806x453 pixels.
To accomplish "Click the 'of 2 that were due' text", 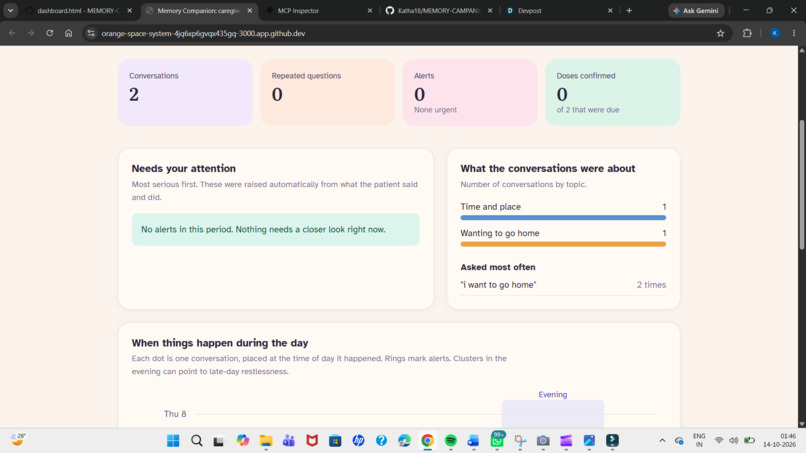I will tap(588, 110).
